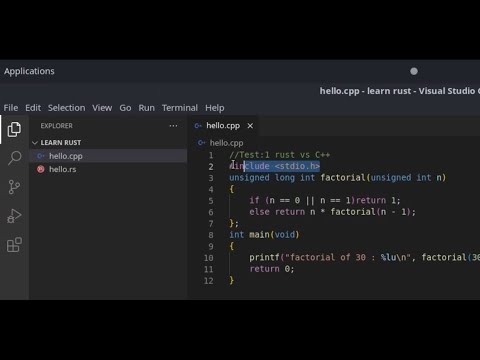Click the selected "<stdio.h>" include text

(x=297, y=166)
